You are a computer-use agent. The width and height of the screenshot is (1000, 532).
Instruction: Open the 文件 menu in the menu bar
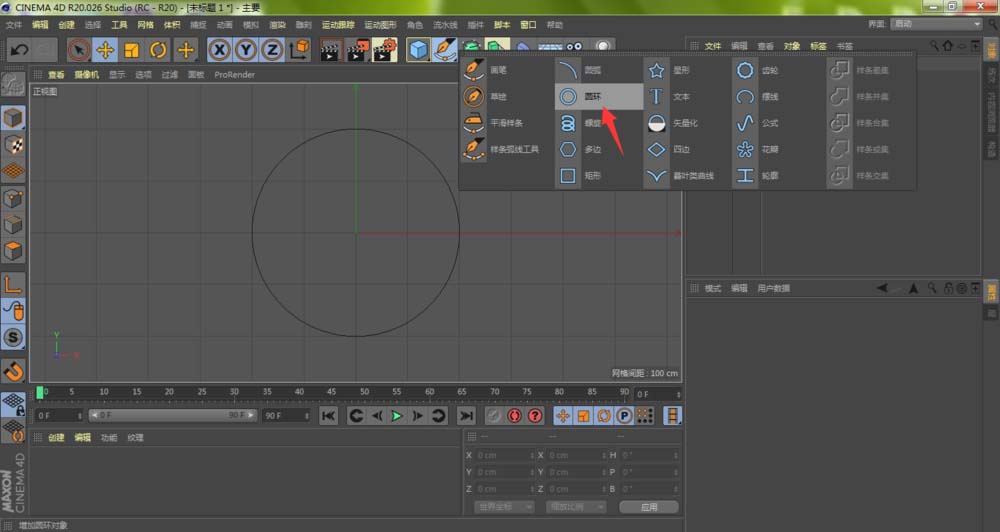pyautogui.click(x=14, y=24)
